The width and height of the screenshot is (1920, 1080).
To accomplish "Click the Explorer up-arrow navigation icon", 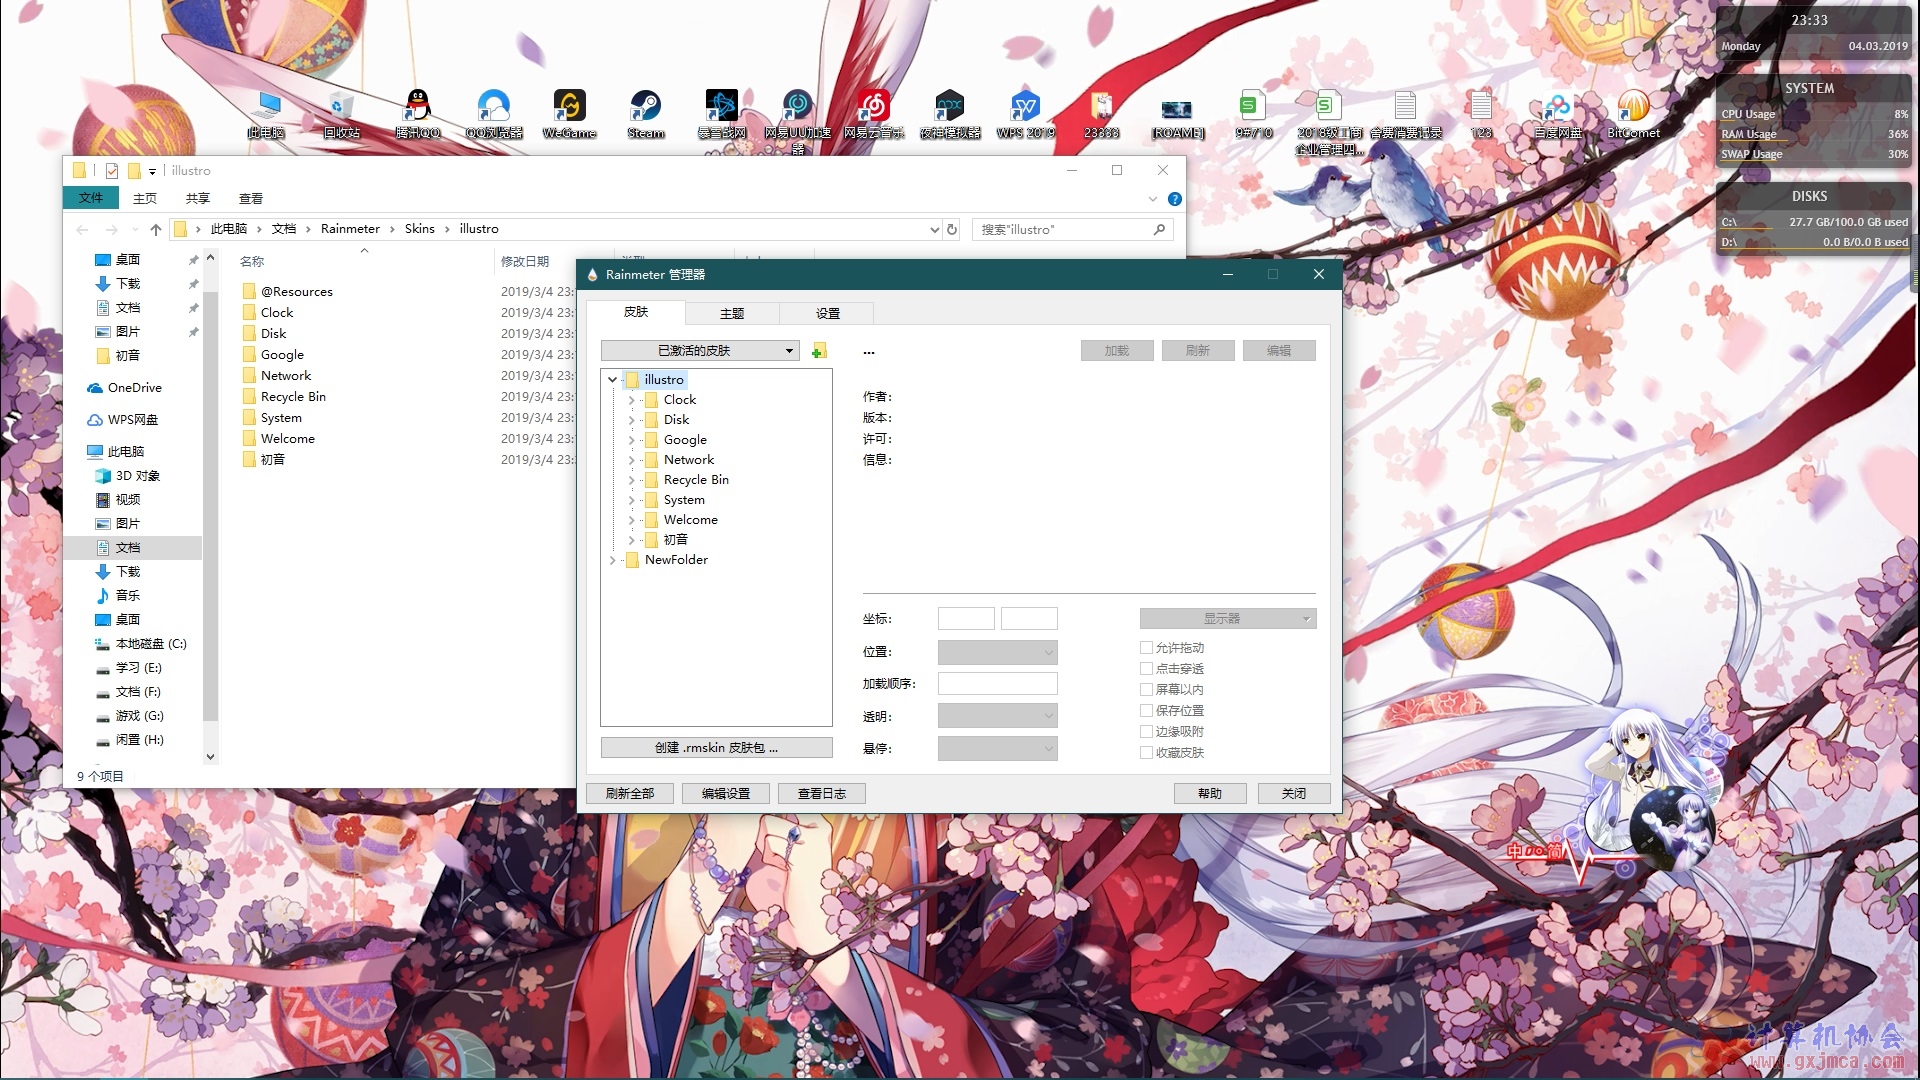I will [156, 229].
